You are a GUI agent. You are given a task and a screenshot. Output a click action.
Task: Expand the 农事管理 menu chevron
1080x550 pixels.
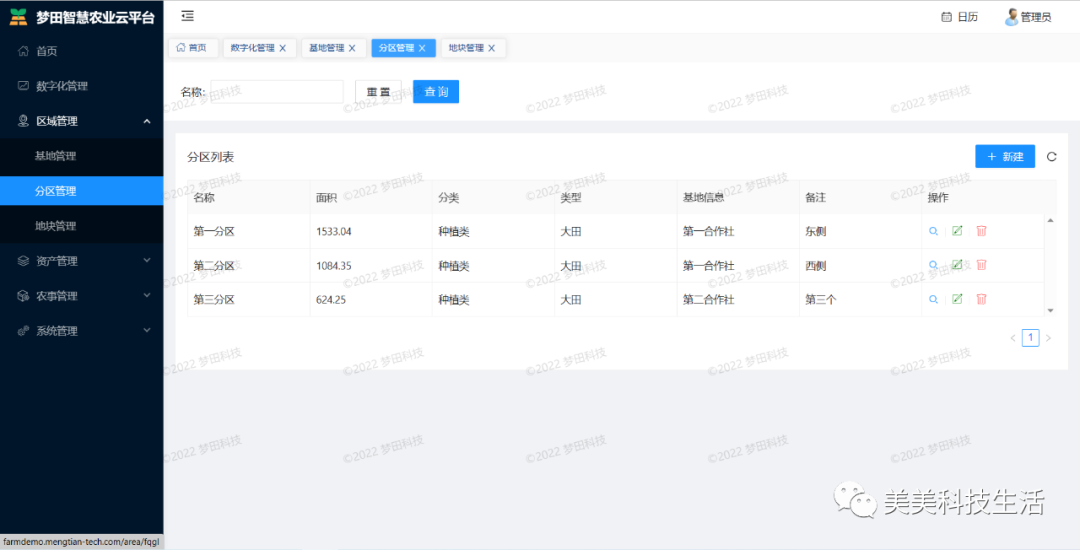[x=147, y=295]
